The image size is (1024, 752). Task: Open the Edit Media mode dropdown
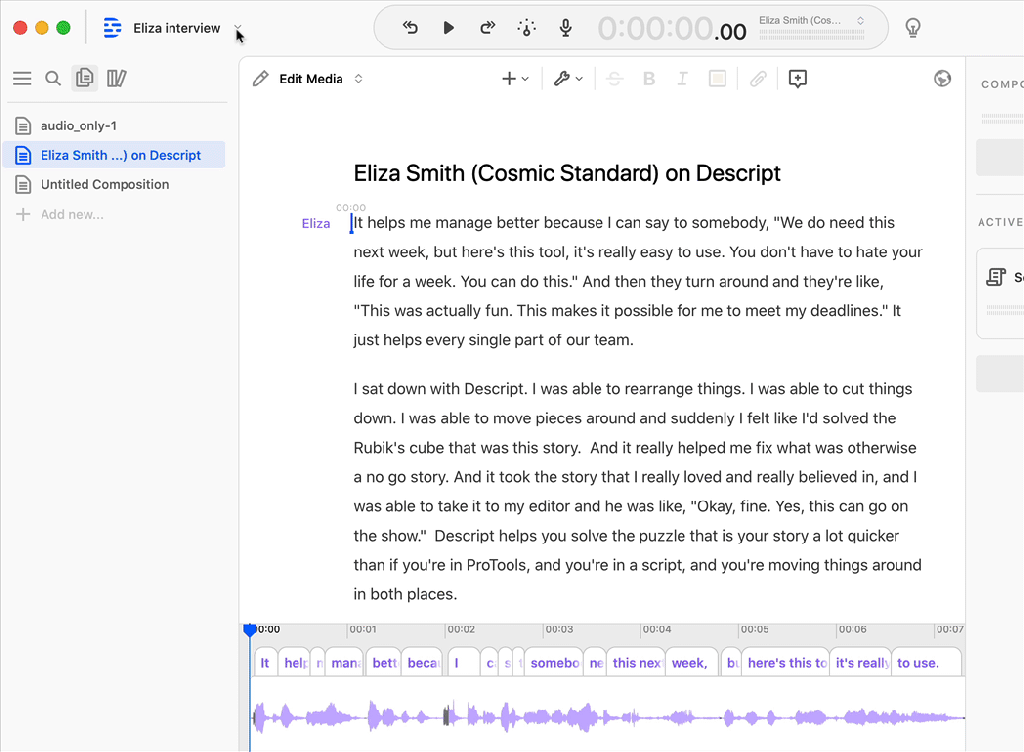coord(321,79)
